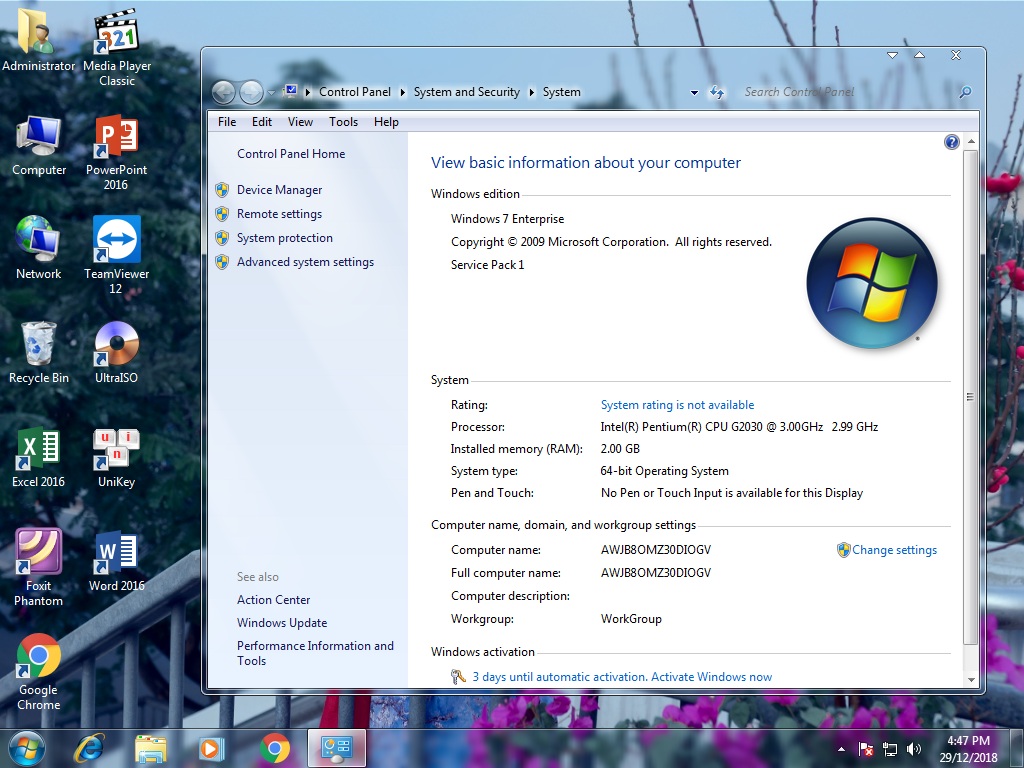Viewport: 1024px width, 768px height.
Task: Open Windows Explorer from the taskbar
Action: coord(151,748)
